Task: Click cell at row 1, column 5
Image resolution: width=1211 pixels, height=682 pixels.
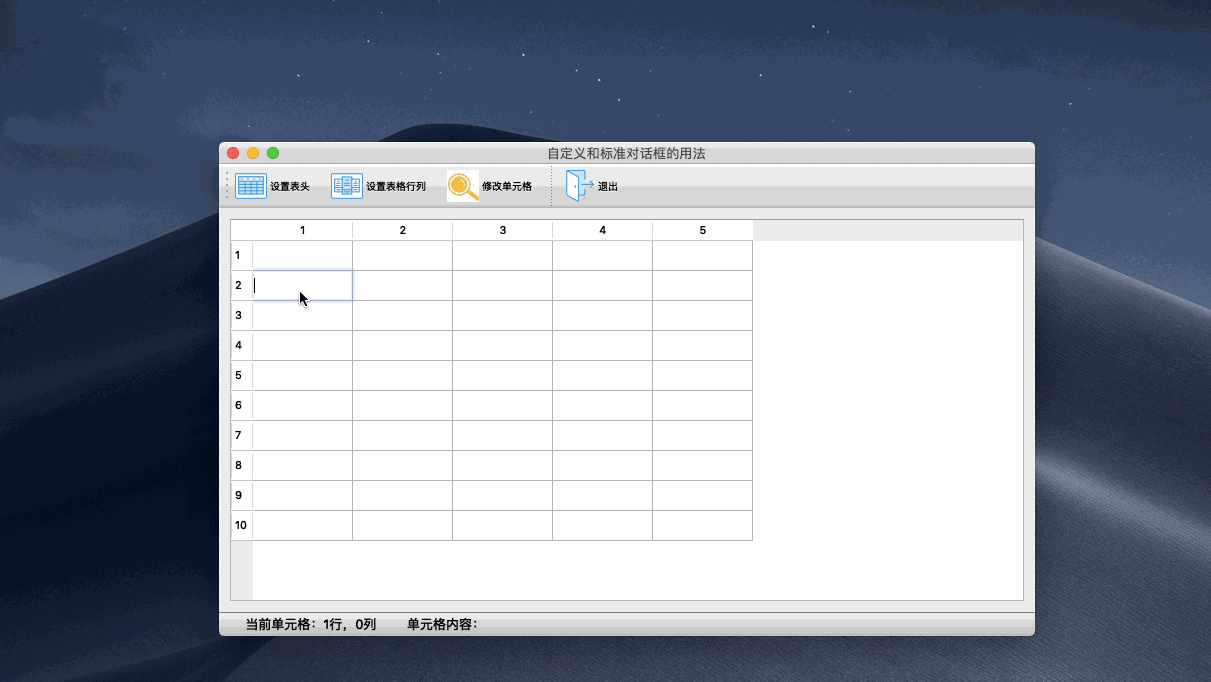Action: [703, 255]
